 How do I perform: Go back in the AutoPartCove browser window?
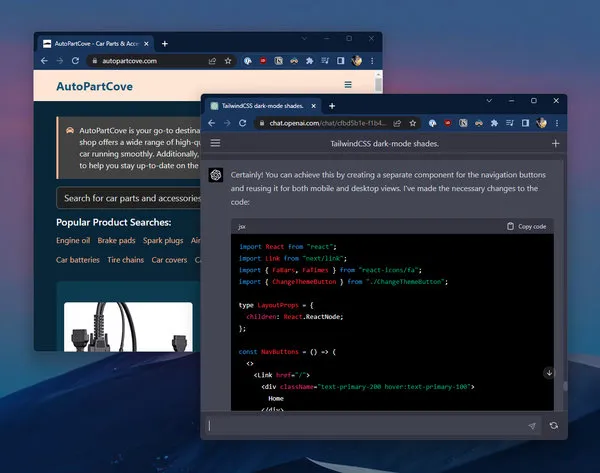44,61
